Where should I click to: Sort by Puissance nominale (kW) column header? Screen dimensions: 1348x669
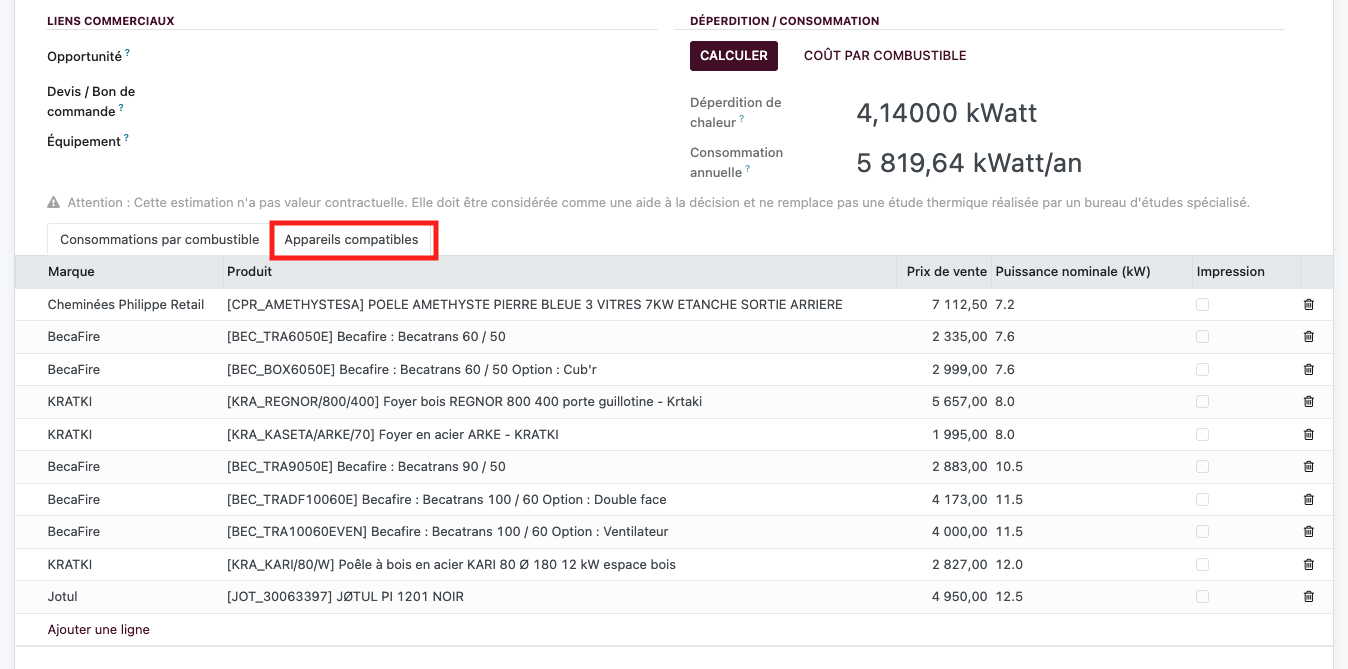[x=1092, y=272]
